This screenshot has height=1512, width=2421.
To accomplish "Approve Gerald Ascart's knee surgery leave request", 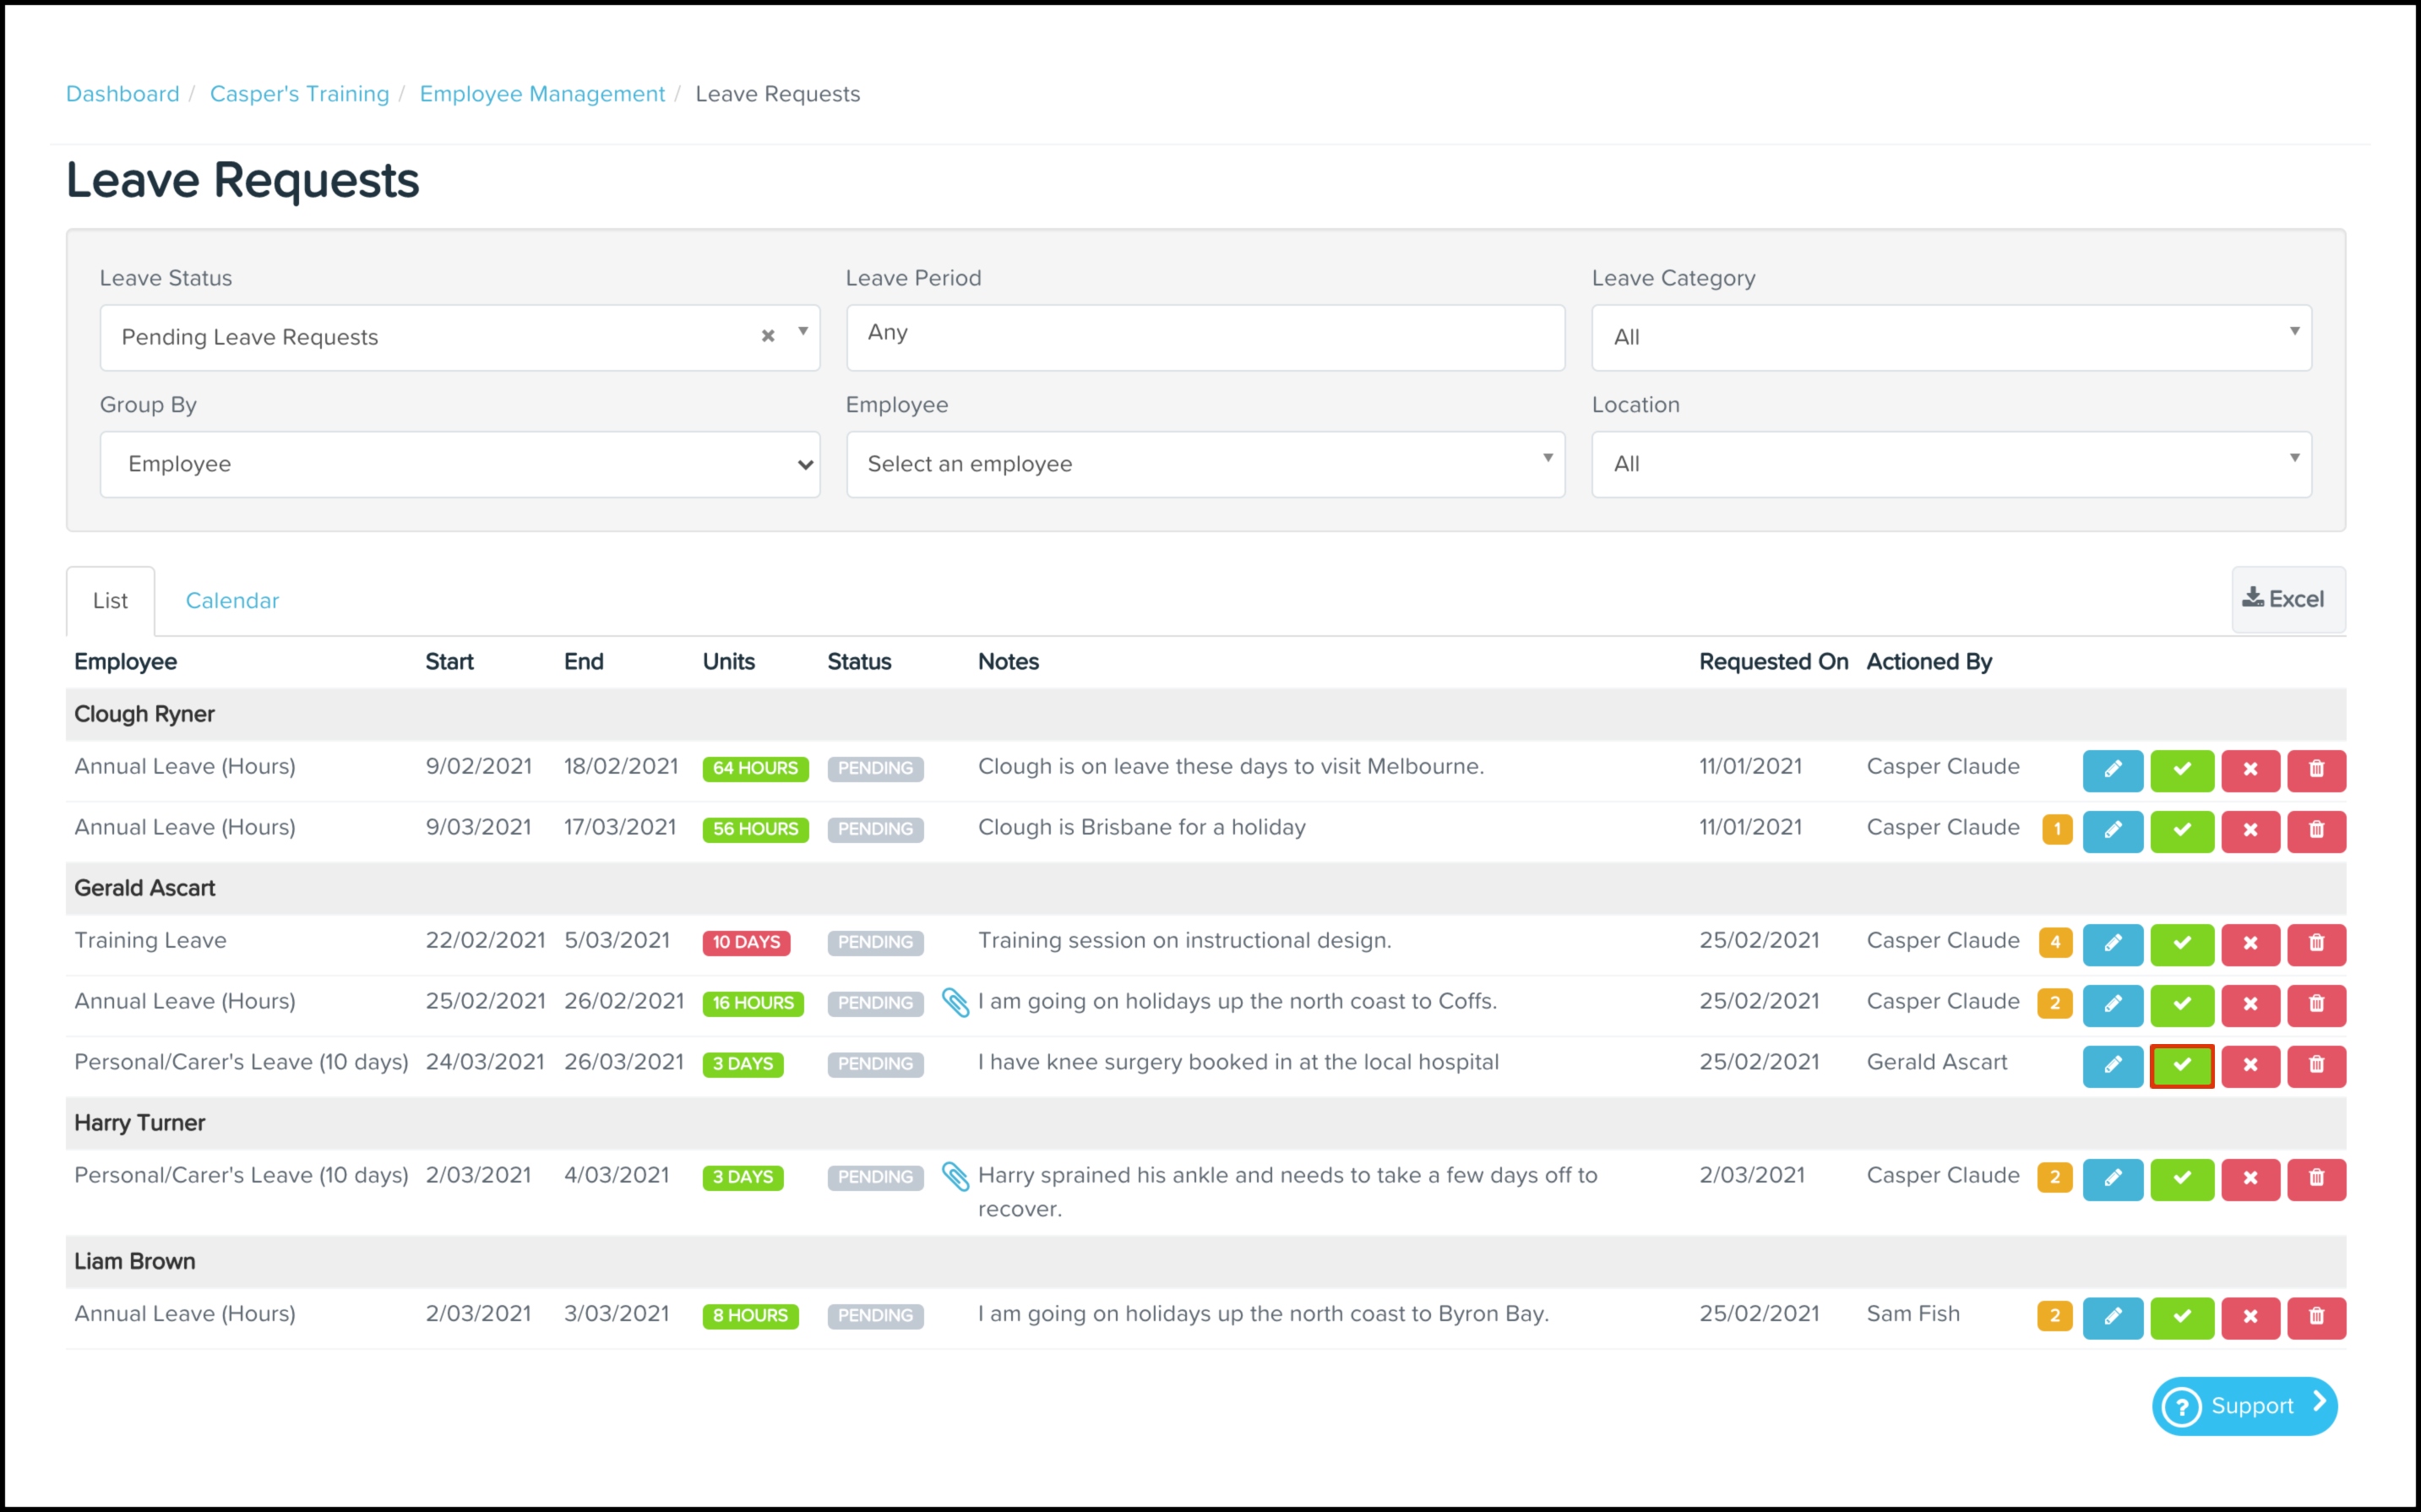I will [x=2181, y=1065].
